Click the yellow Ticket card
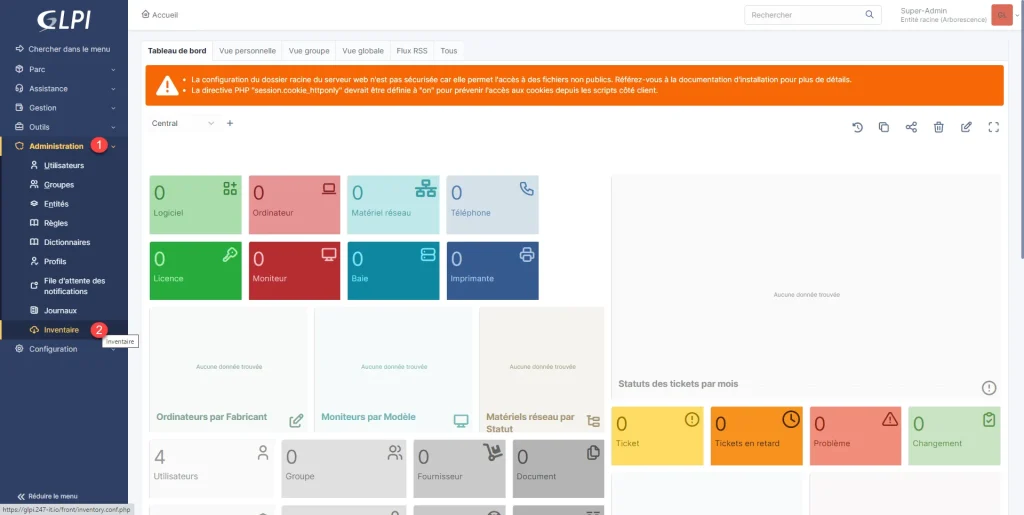This screenshot has width=1024, height=515. pos(657,436)
